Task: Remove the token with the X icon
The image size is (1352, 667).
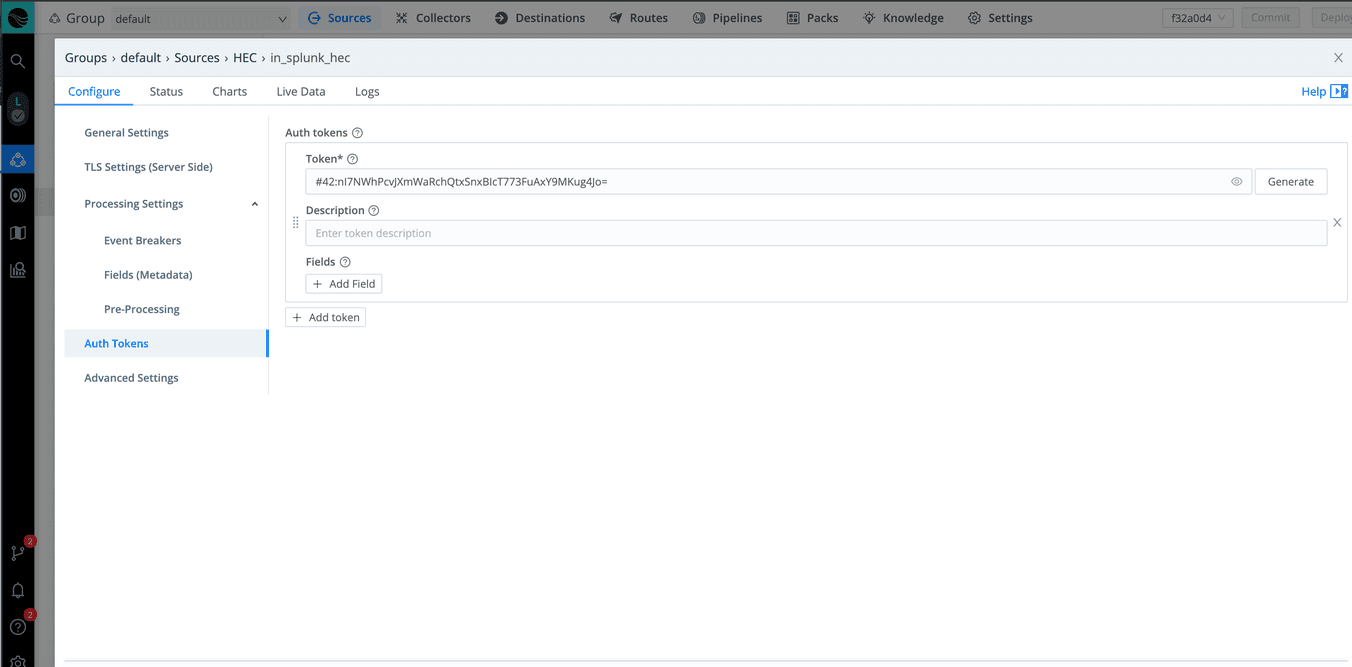Action: tap(1337, 223)
